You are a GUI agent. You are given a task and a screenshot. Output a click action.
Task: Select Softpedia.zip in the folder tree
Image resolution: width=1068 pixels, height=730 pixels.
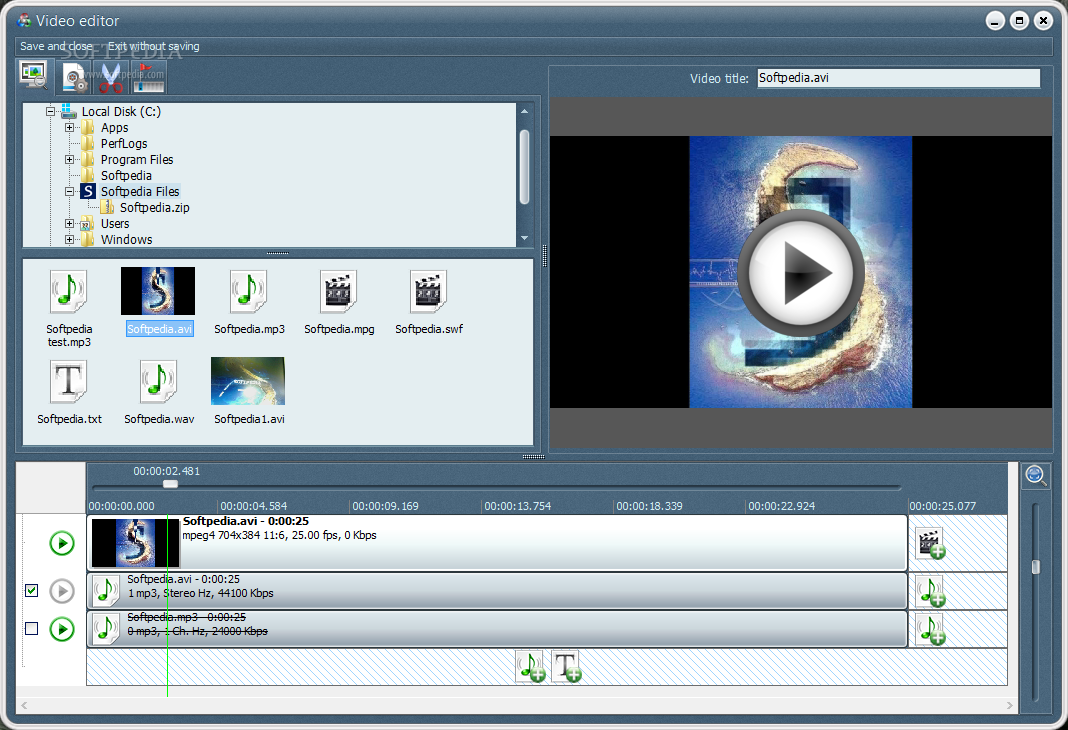point(155,208)
